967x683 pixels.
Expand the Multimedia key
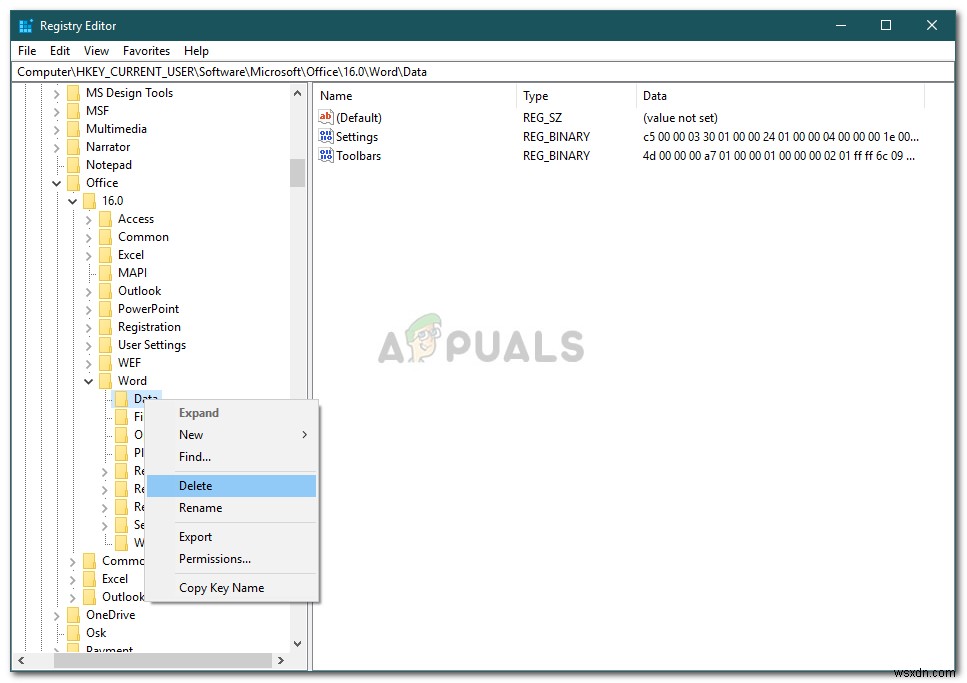(x=56, y=130)
